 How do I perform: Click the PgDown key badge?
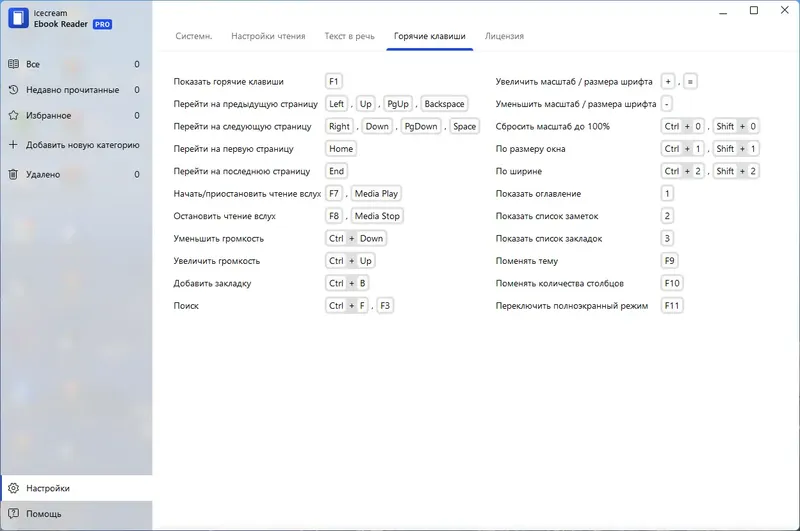pos(421,127)
